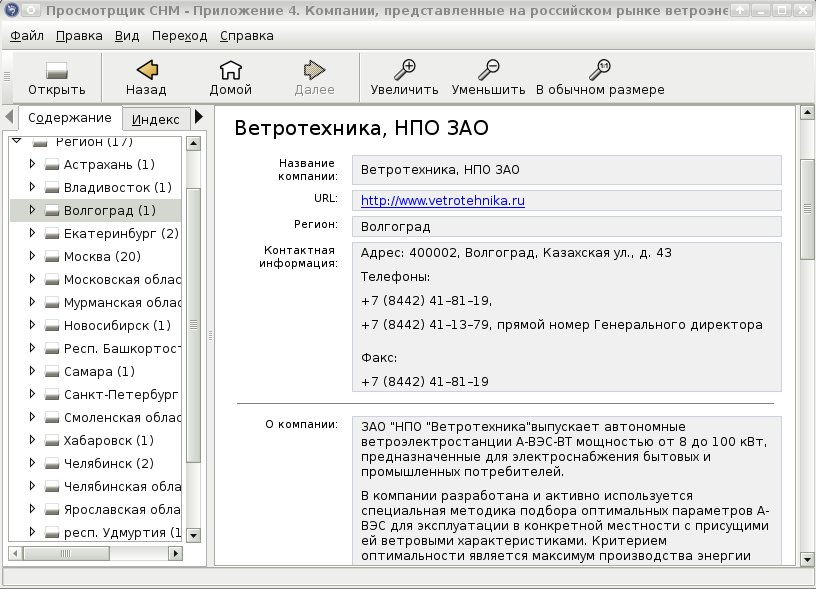The width and height of the screenshot is (816, 589).
Task: Select Респ. Башкортостан tree item
Action: pyautogui.click(x=122, y=349)
